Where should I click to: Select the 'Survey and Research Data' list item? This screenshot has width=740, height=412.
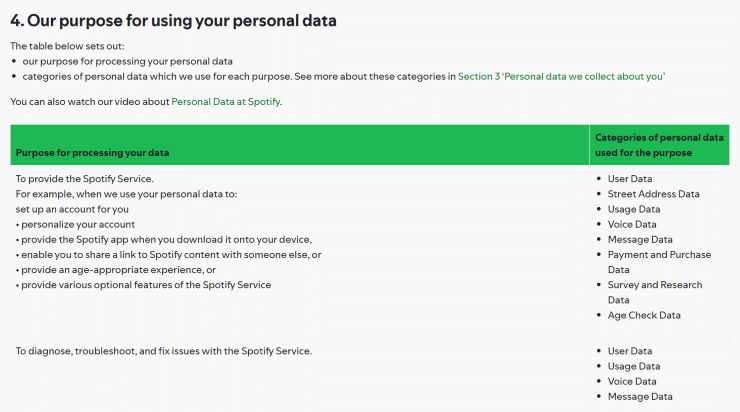click(x=655, y=292)
